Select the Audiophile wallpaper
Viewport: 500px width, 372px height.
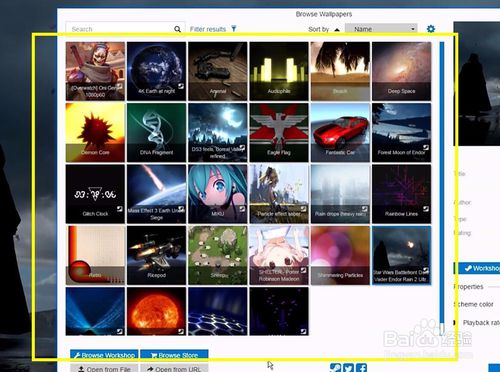pos(279,71)
